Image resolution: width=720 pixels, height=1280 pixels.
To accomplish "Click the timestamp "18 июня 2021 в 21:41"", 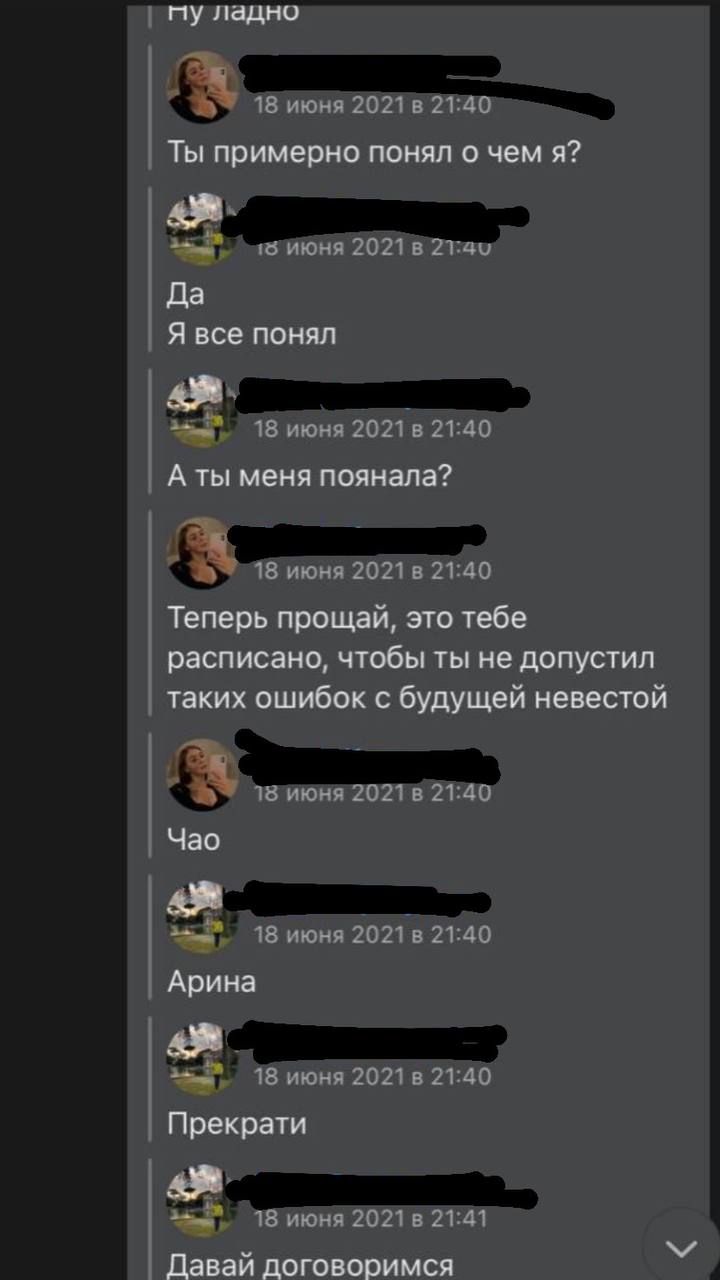I will (372, 1218).
